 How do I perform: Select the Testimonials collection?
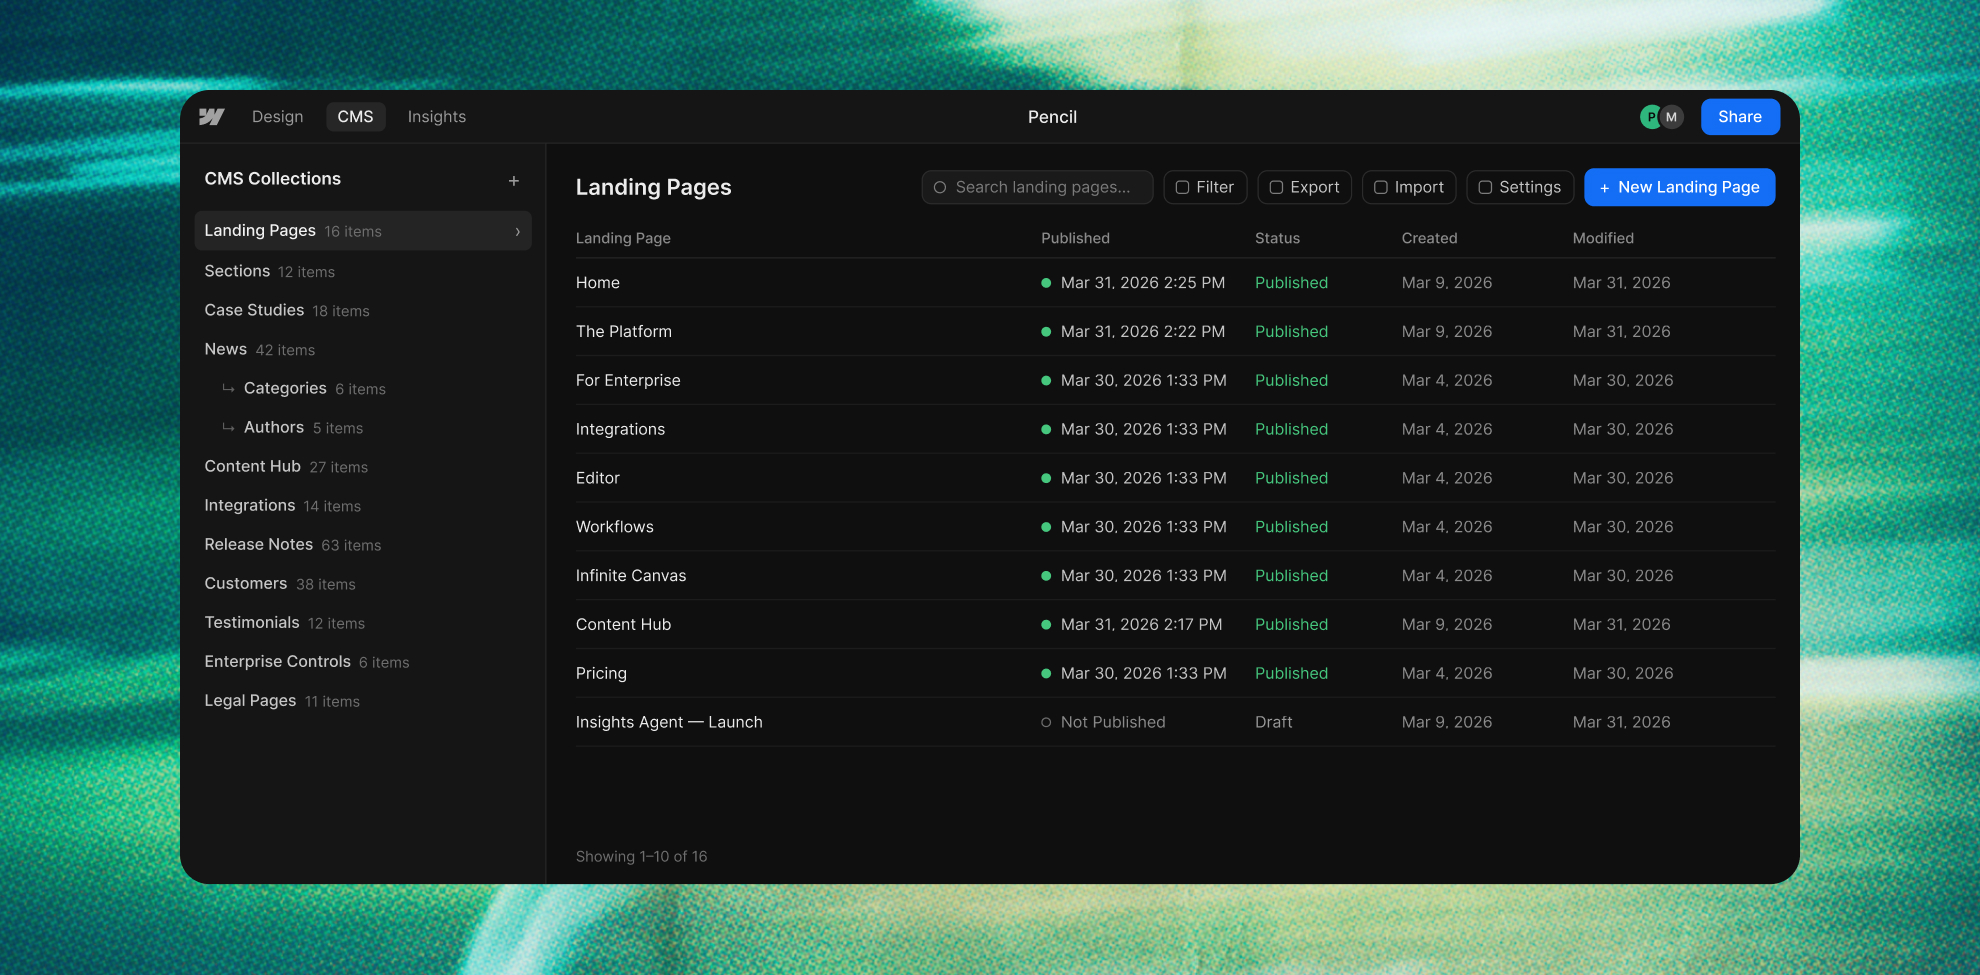coord(363,622)
